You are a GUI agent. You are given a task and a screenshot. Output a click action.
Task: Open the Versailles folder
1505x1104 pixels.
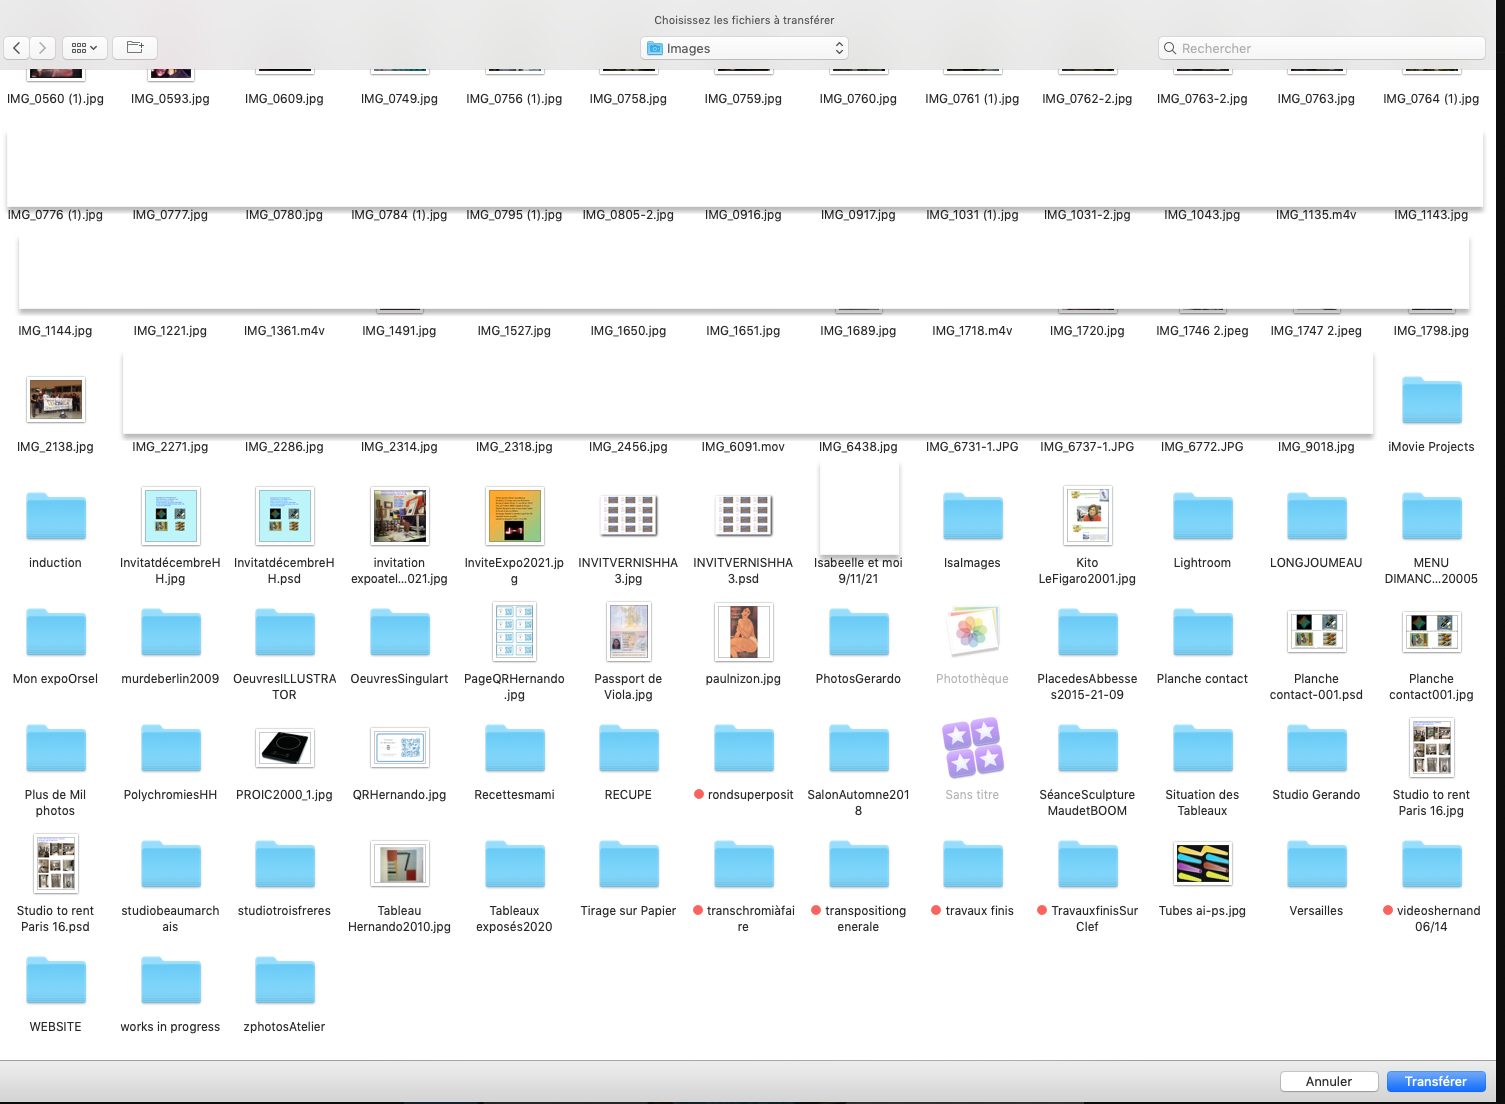pos(1316,865)
